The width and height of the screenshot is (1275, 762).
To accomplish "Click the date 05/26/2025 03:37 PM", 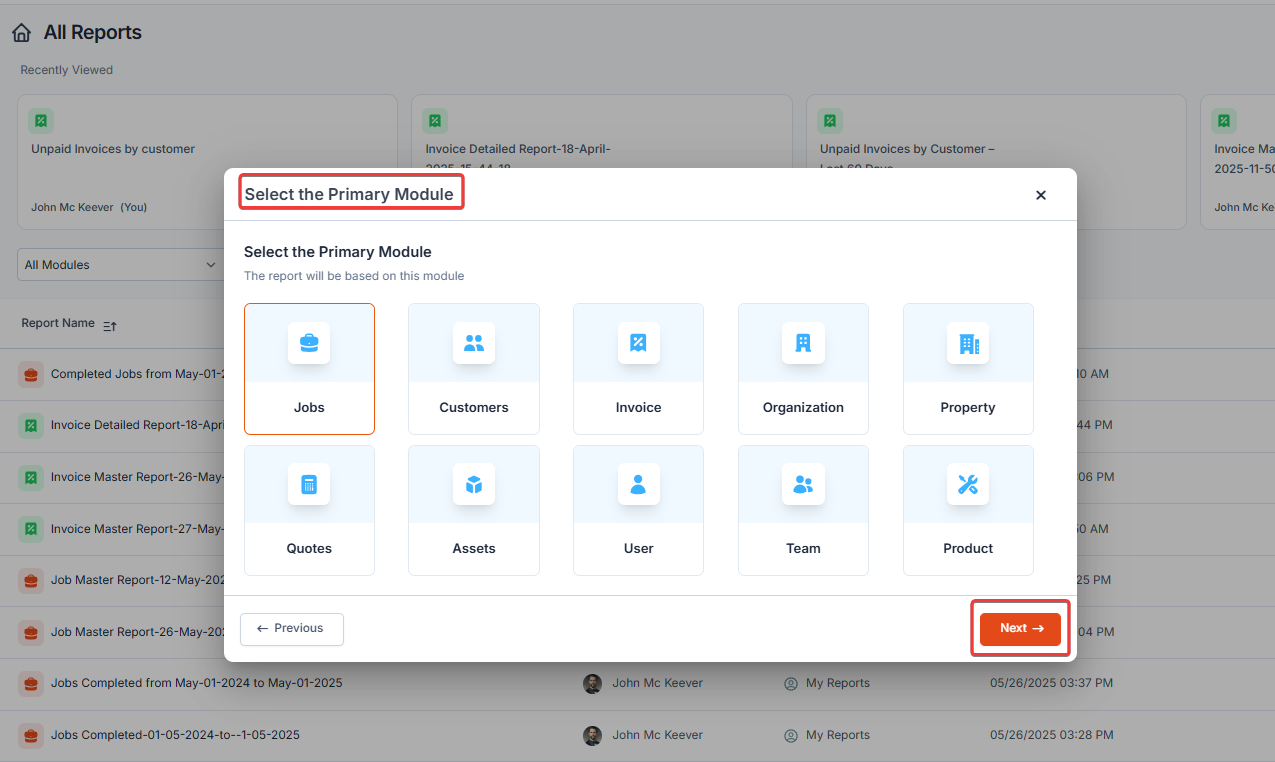I will [x=1051, y=683].
